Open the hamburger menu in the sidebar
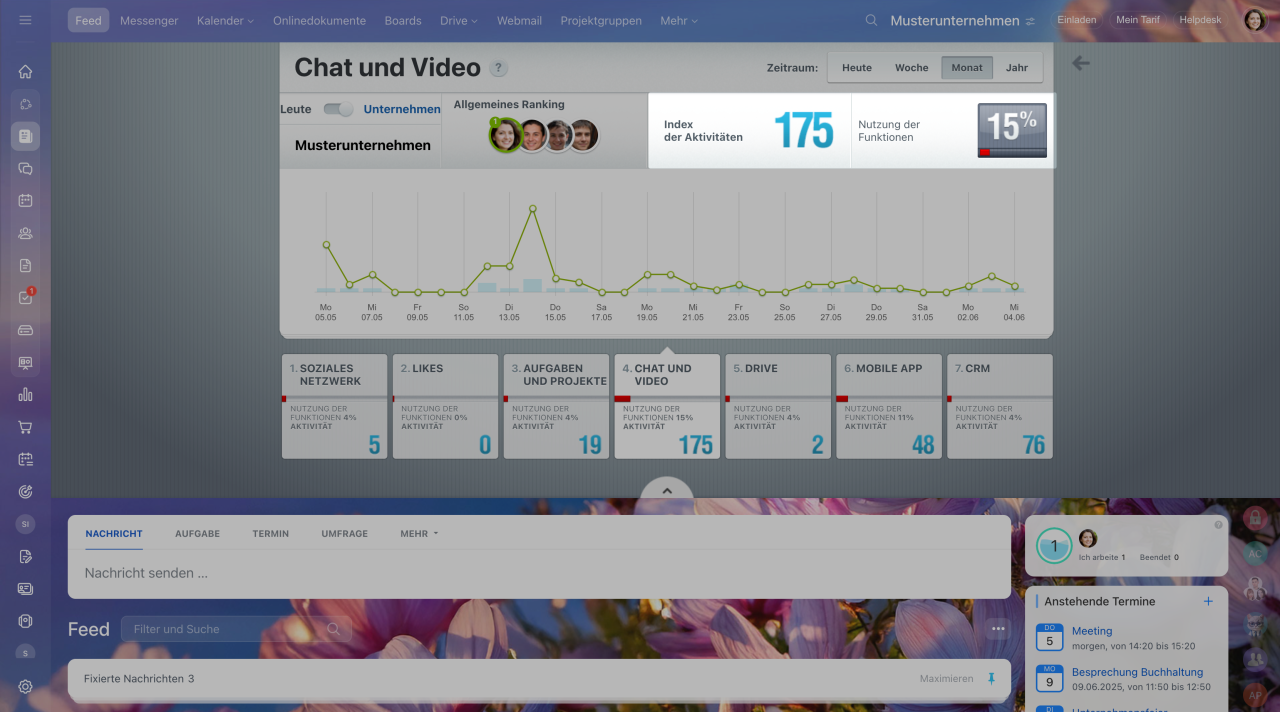 (x=25, y=20)
